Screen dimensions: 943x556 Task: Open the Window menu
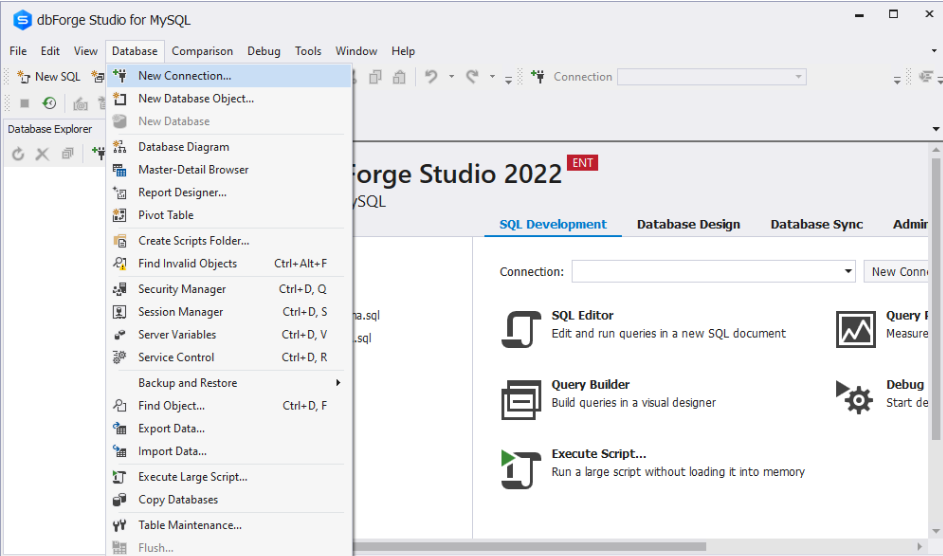tap(356, 51)
